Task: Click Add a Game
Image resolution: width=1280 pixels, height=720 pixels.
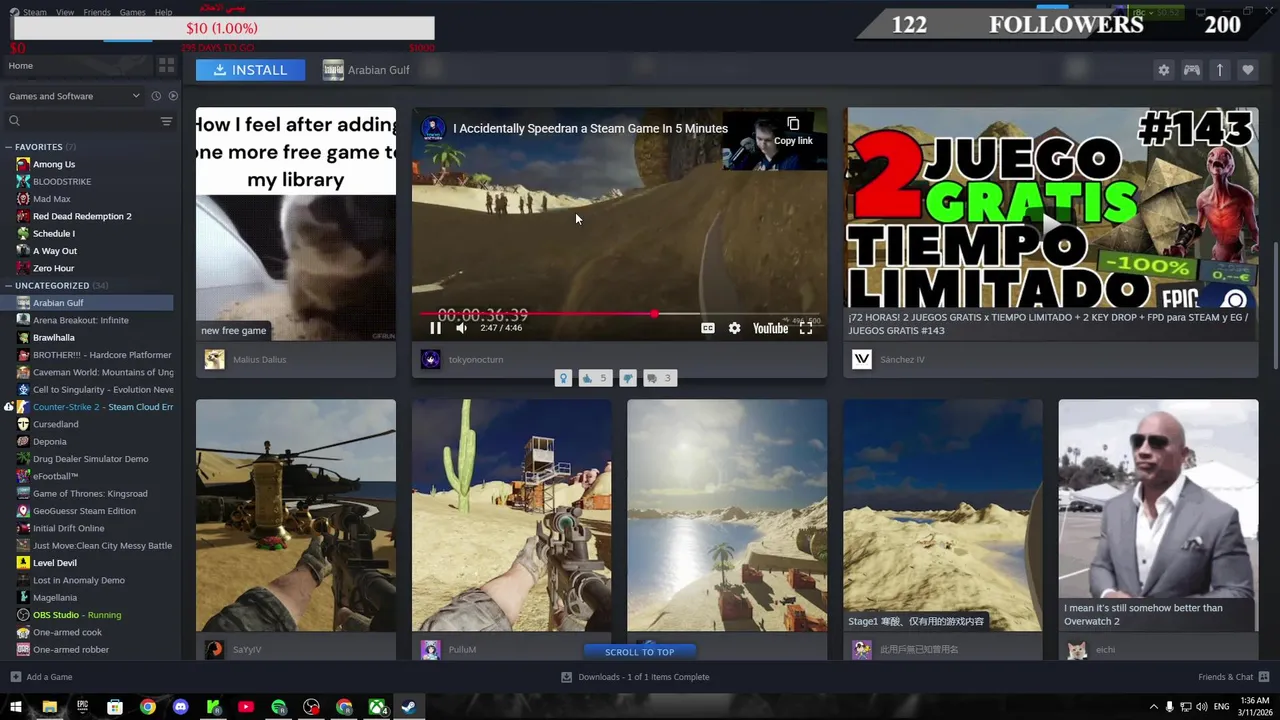Action: point(41,677)
